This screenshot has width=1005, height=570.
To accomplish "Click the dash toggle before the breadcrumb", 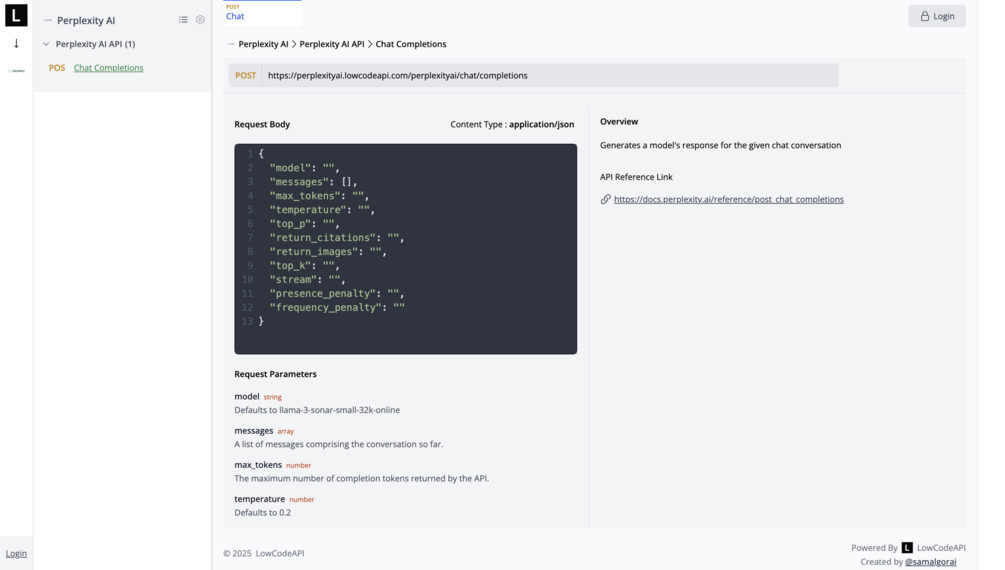I will (231, 44).
